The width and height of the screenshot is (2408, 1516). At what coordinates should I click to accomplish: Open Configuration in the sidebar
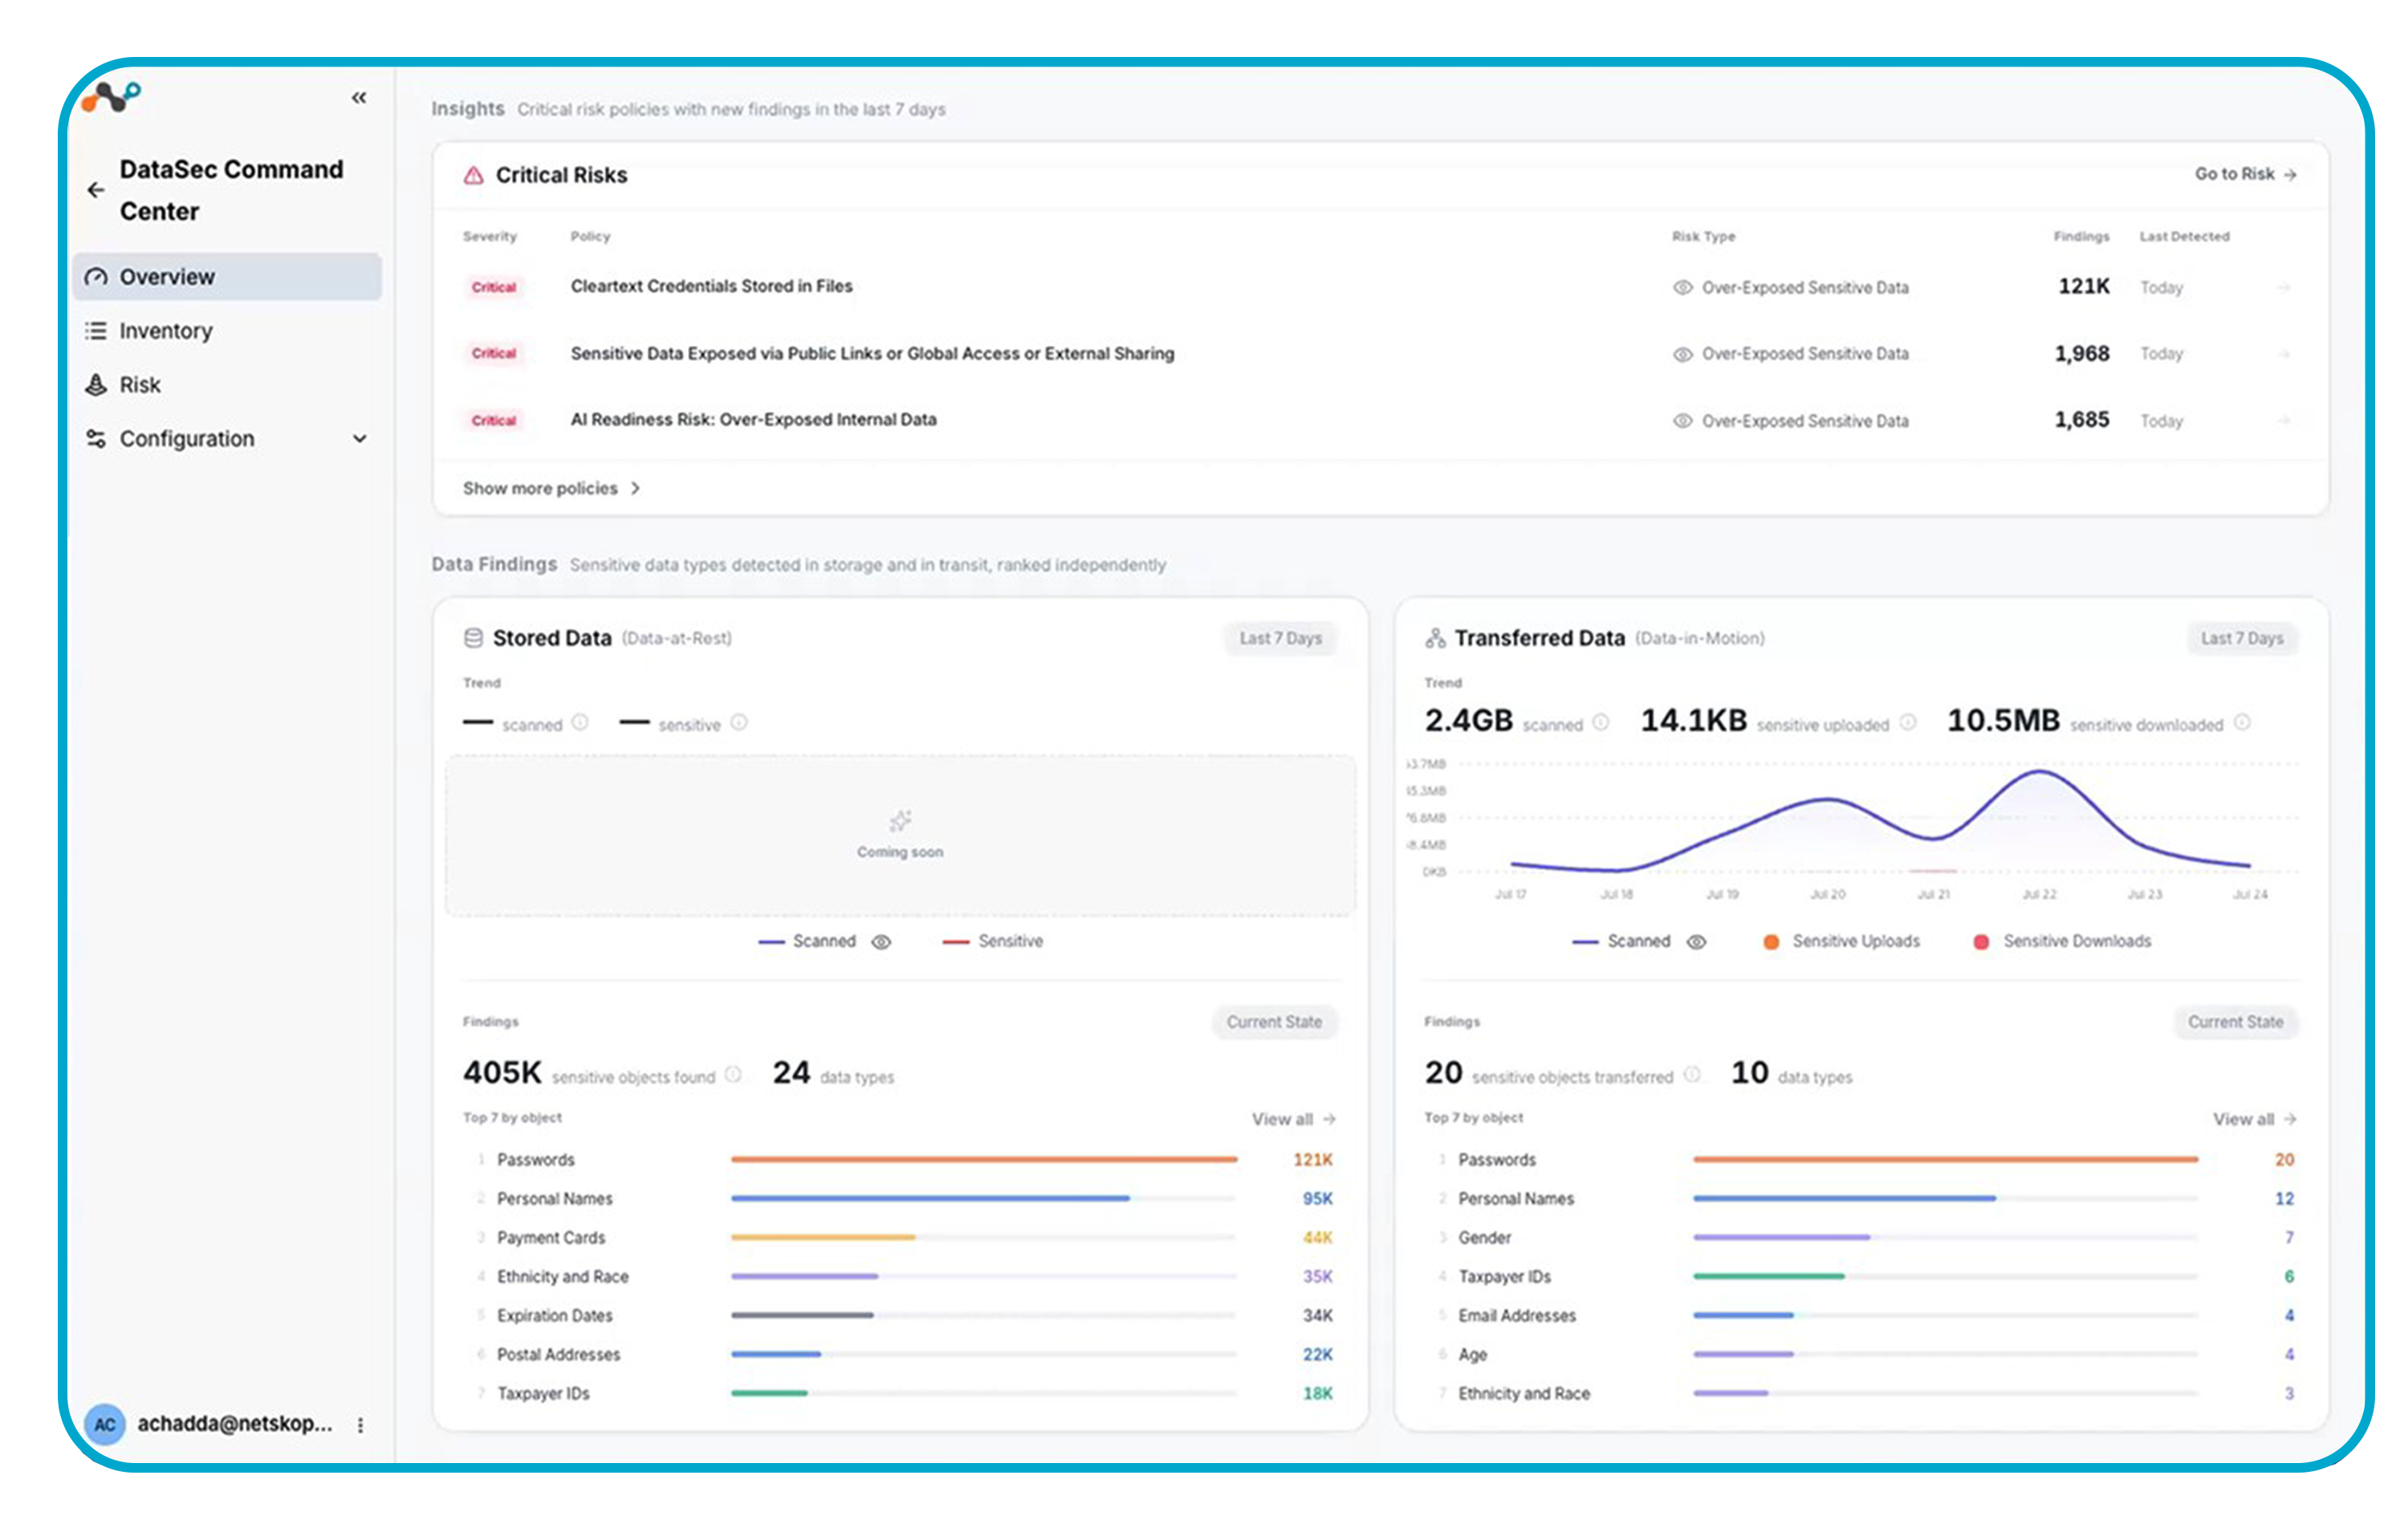pyautogui.click(x=227, y=439)
